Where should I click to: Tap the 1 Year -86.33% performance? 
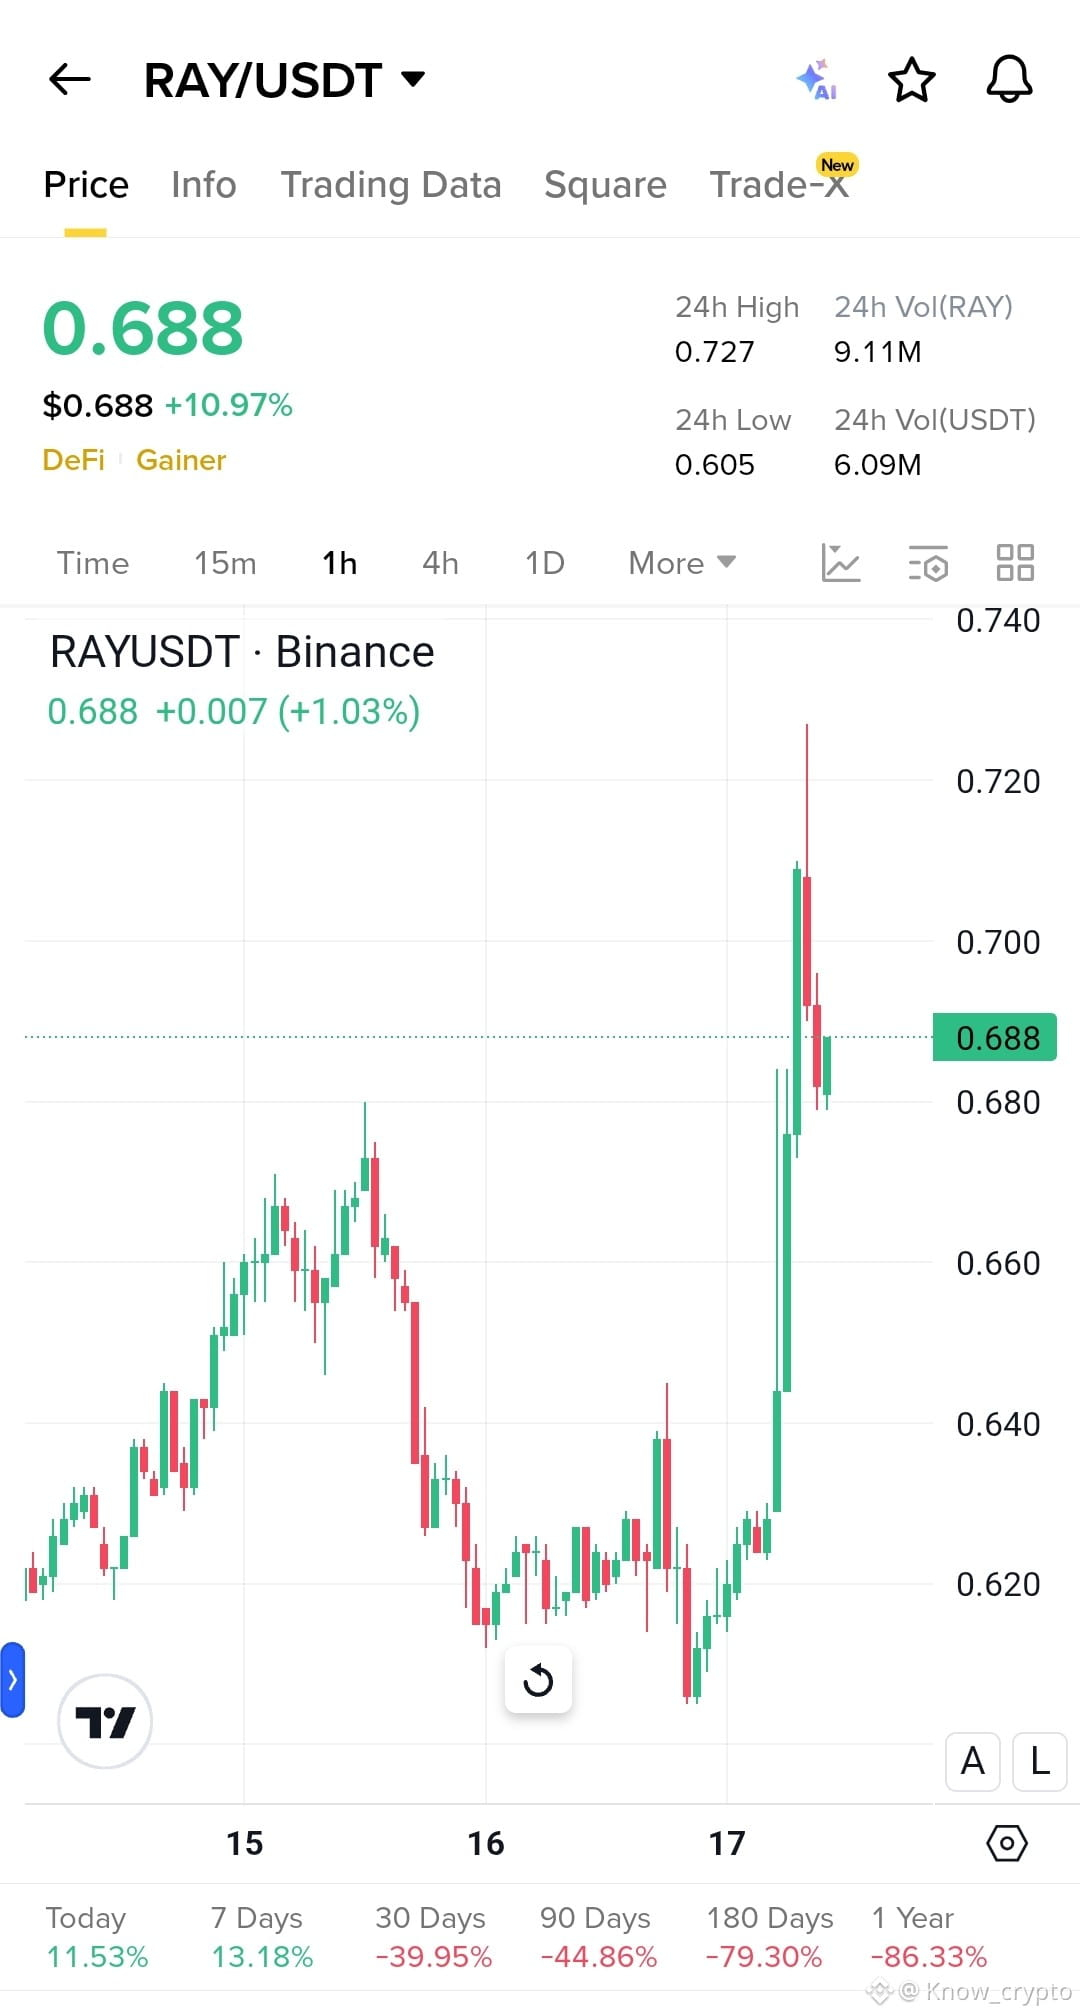pos(929,1937)
